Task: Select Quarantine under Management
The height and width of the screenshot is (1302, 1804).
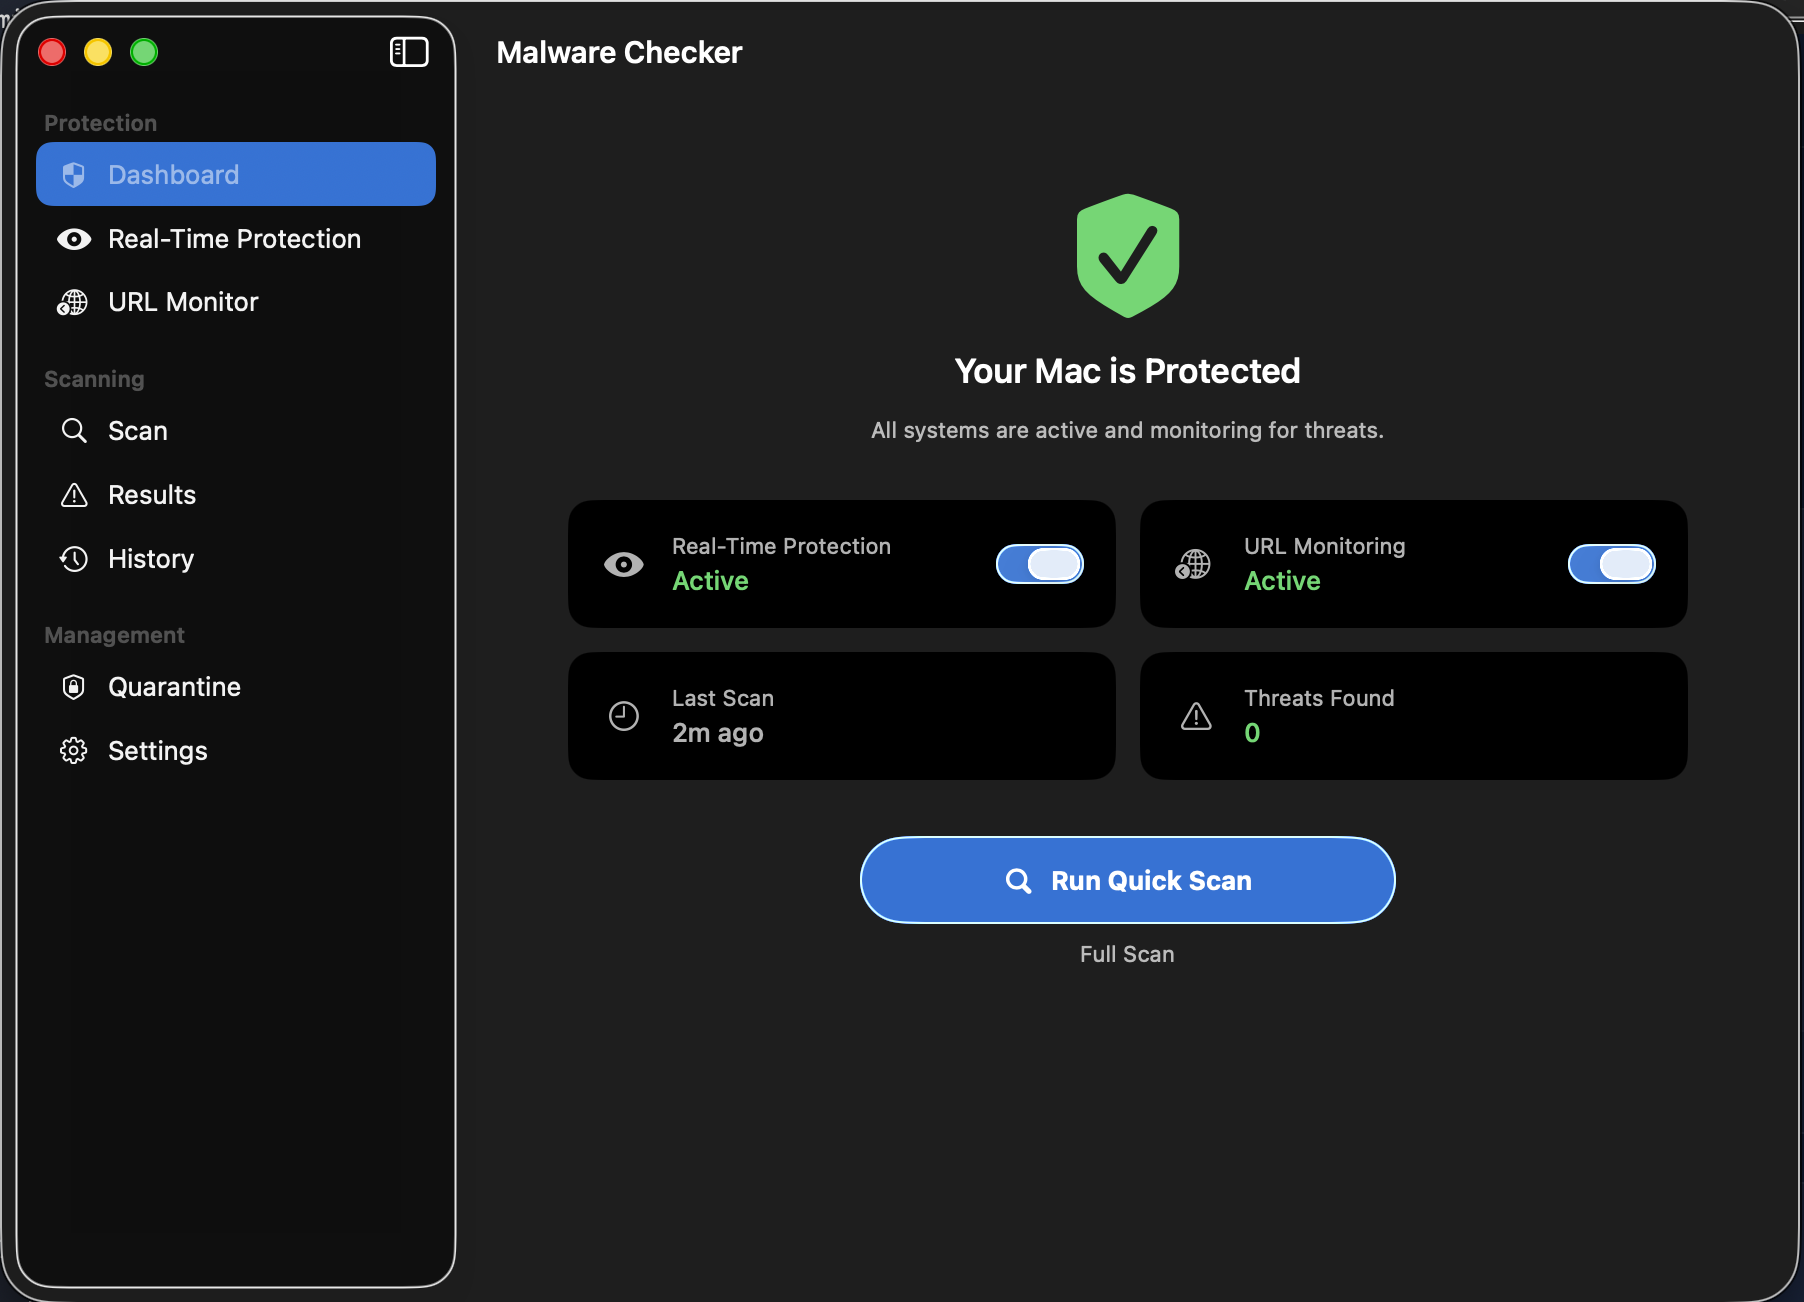Action: tap(174, 686)
